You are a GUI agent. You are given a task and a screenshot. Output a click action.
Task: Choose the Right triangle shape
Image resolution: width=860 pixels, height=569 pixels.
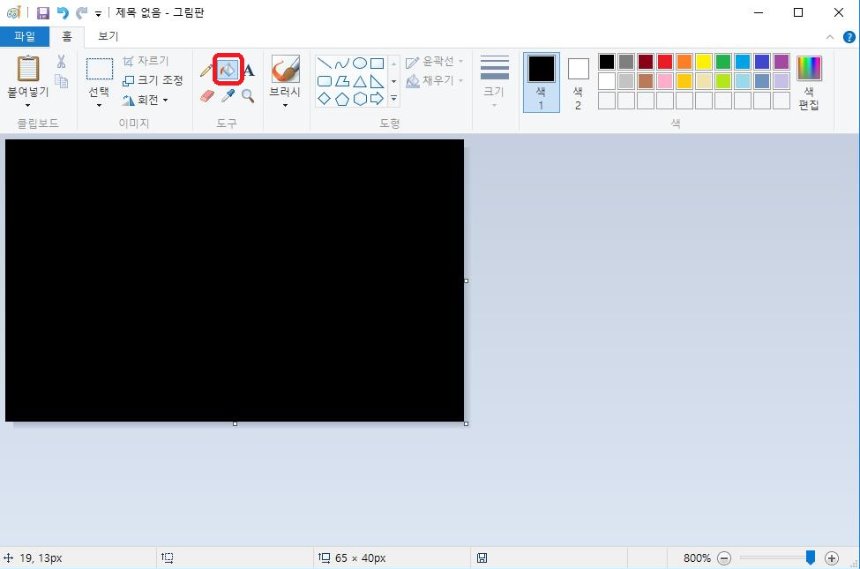[x=377, y=81]
